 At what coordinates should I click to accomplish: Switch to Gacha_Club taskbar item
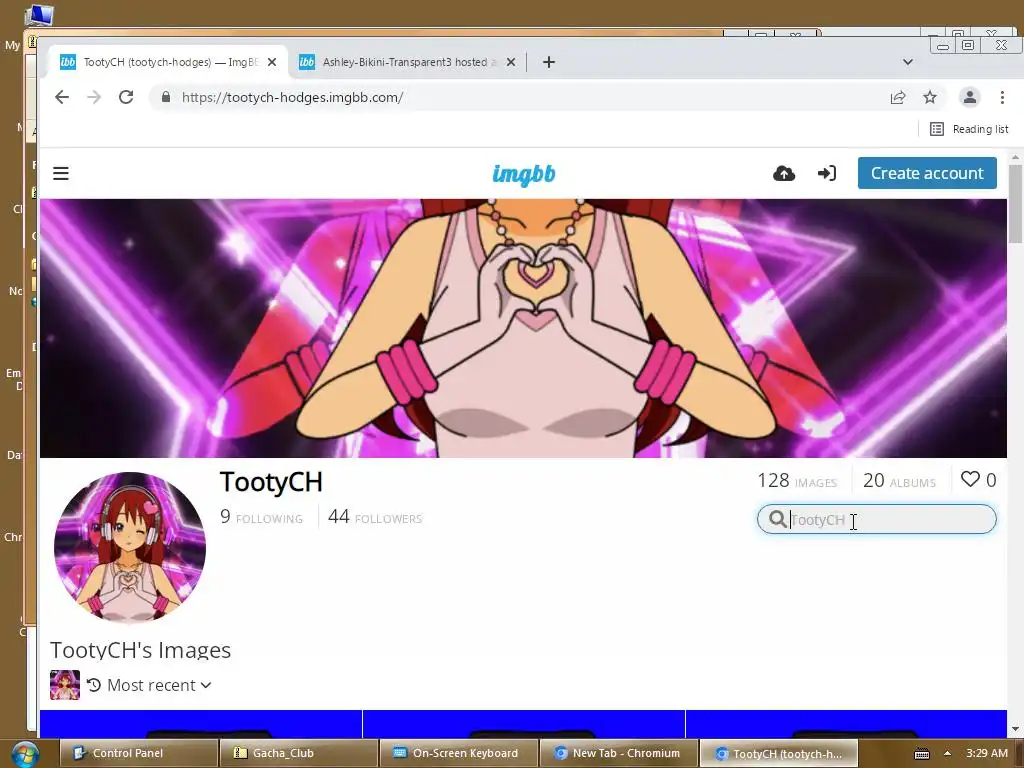pyautogui.click(x=299, y=753)
